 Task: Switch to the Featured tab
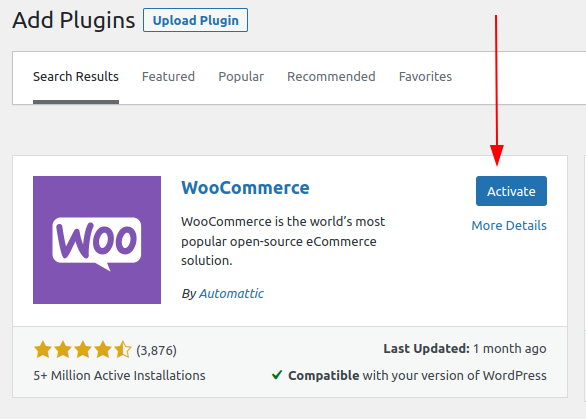tap(168, 77)
